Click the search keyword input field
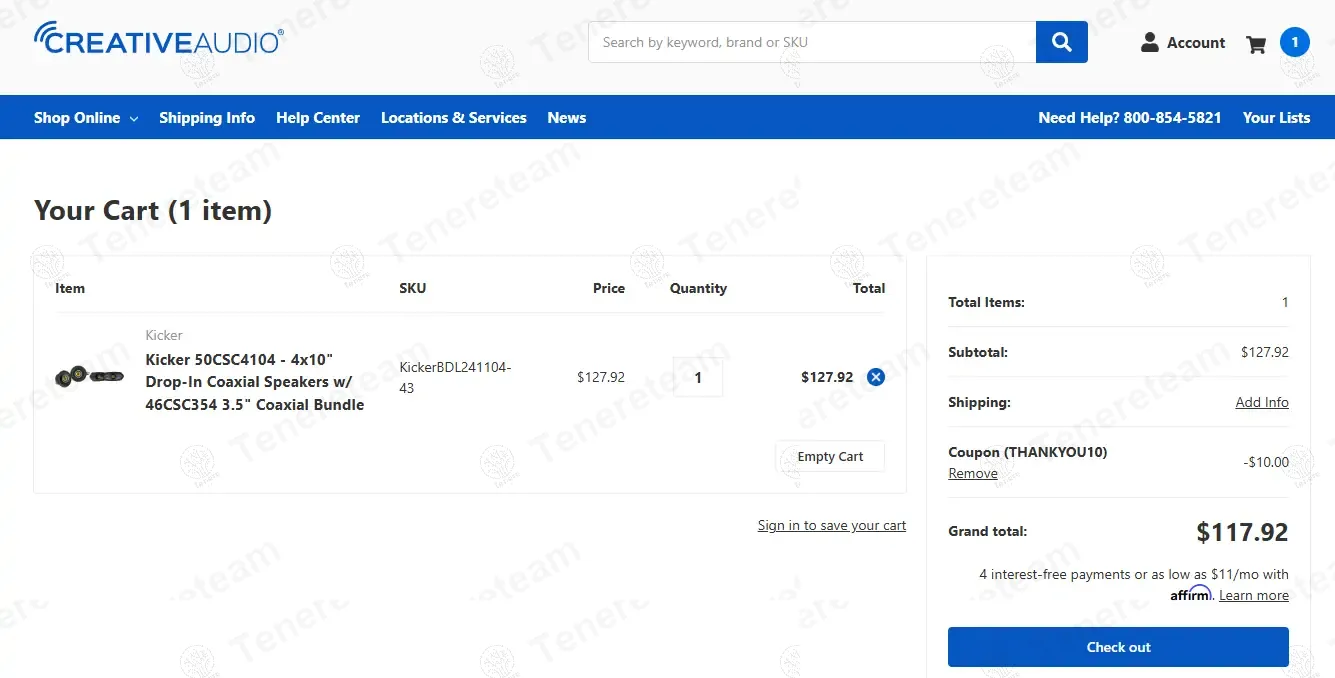The image size is (1335, 678). [812, 43]
